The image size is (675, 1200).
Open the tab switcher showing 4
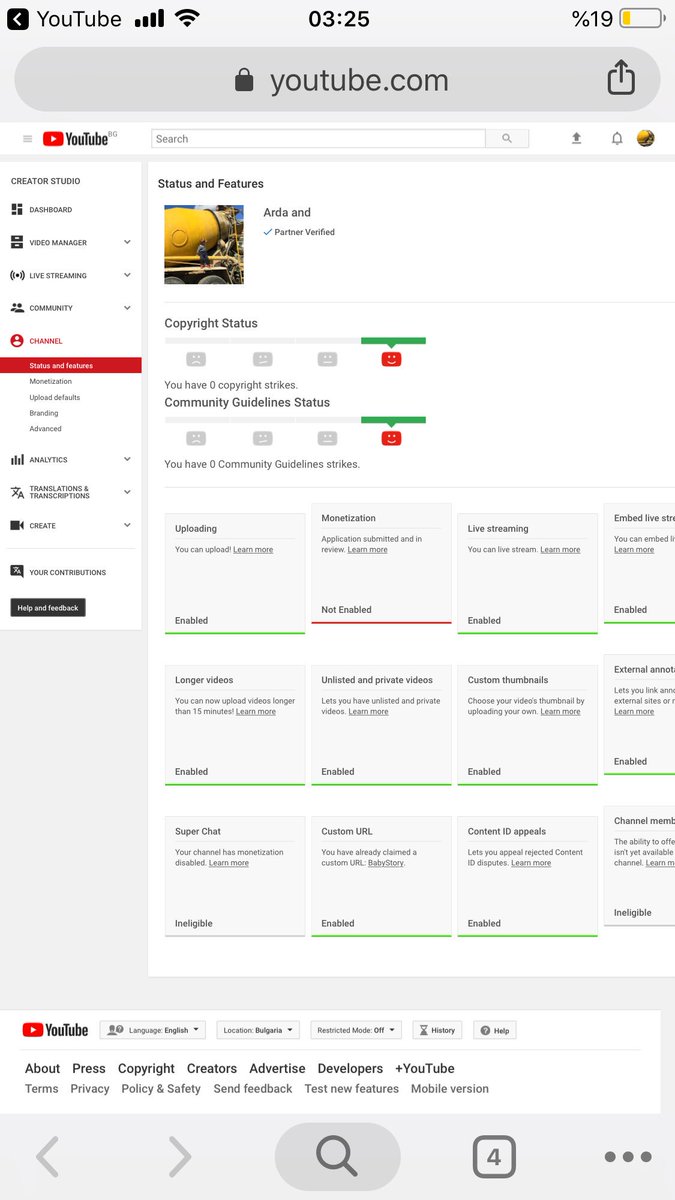[494, 1157]
